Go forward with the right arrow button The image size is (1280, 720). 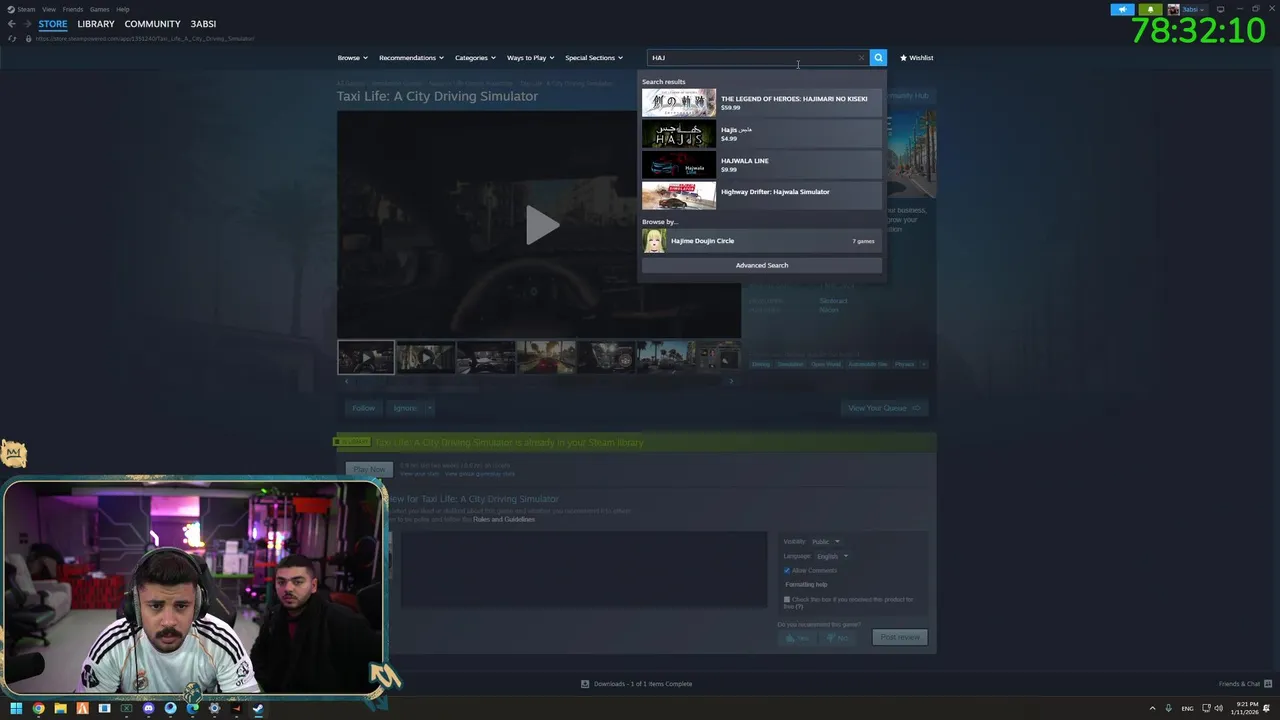click(x=28, y=24)
